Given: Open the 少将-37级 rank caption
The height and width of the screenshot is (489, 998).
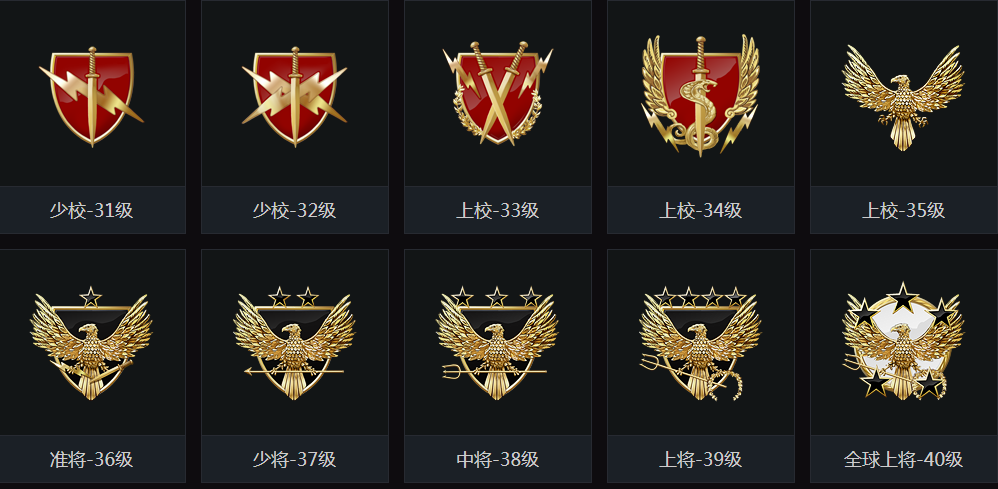Looking at the screenshot, I should coord(294,459).
